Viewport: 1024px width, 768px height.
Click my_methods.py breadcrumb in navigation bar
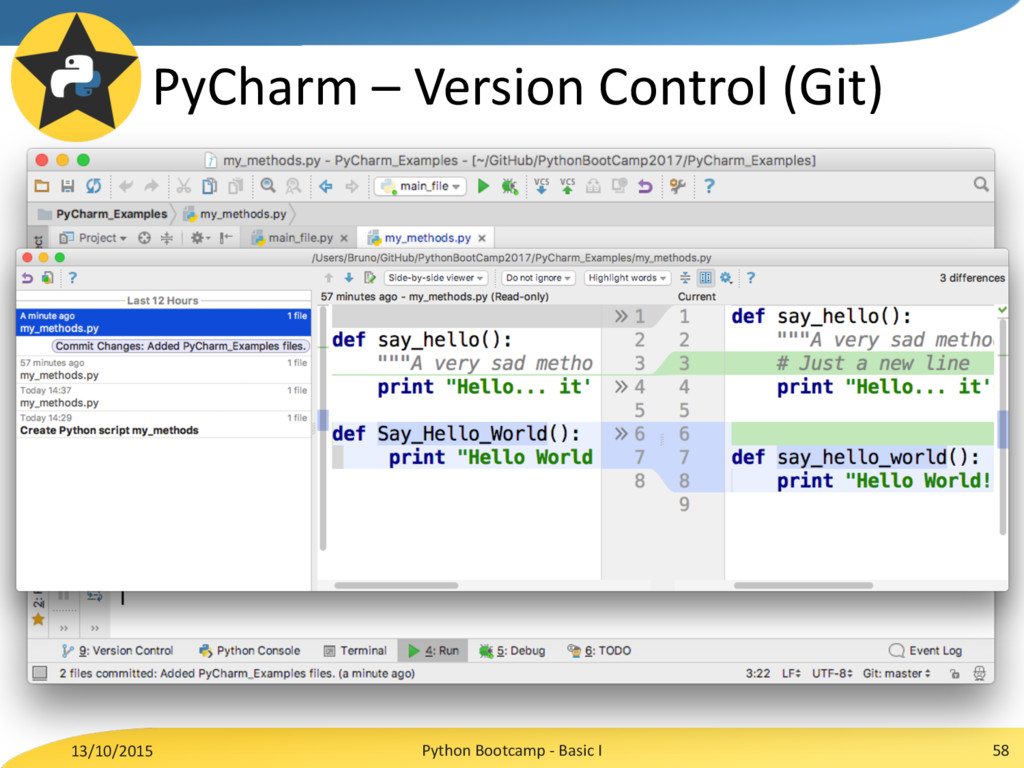point(235,214)
